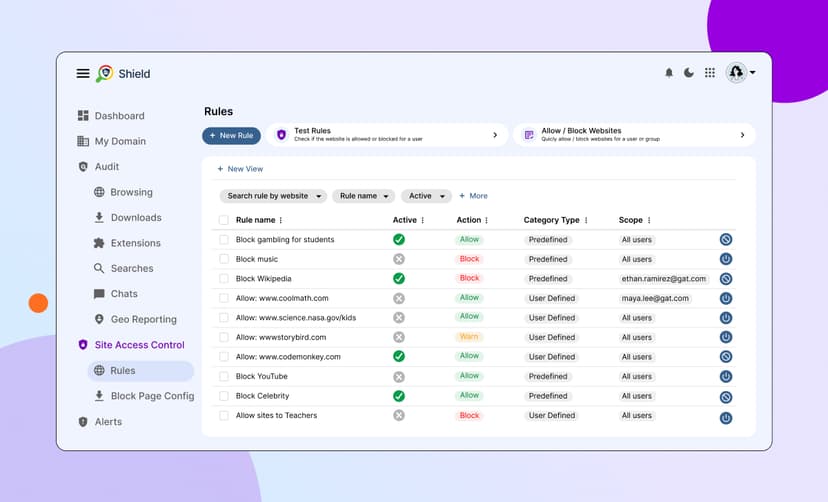Click the More filters link
The height and width of the screenshot is (502, 828).
473,196
